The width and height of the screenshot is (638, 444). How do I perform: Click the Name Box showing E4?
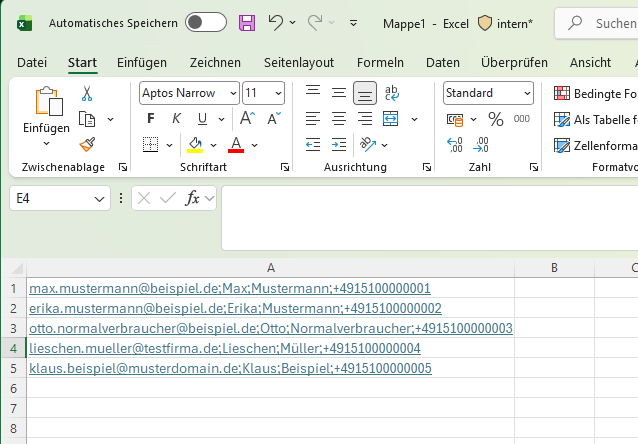pos(51,199)
